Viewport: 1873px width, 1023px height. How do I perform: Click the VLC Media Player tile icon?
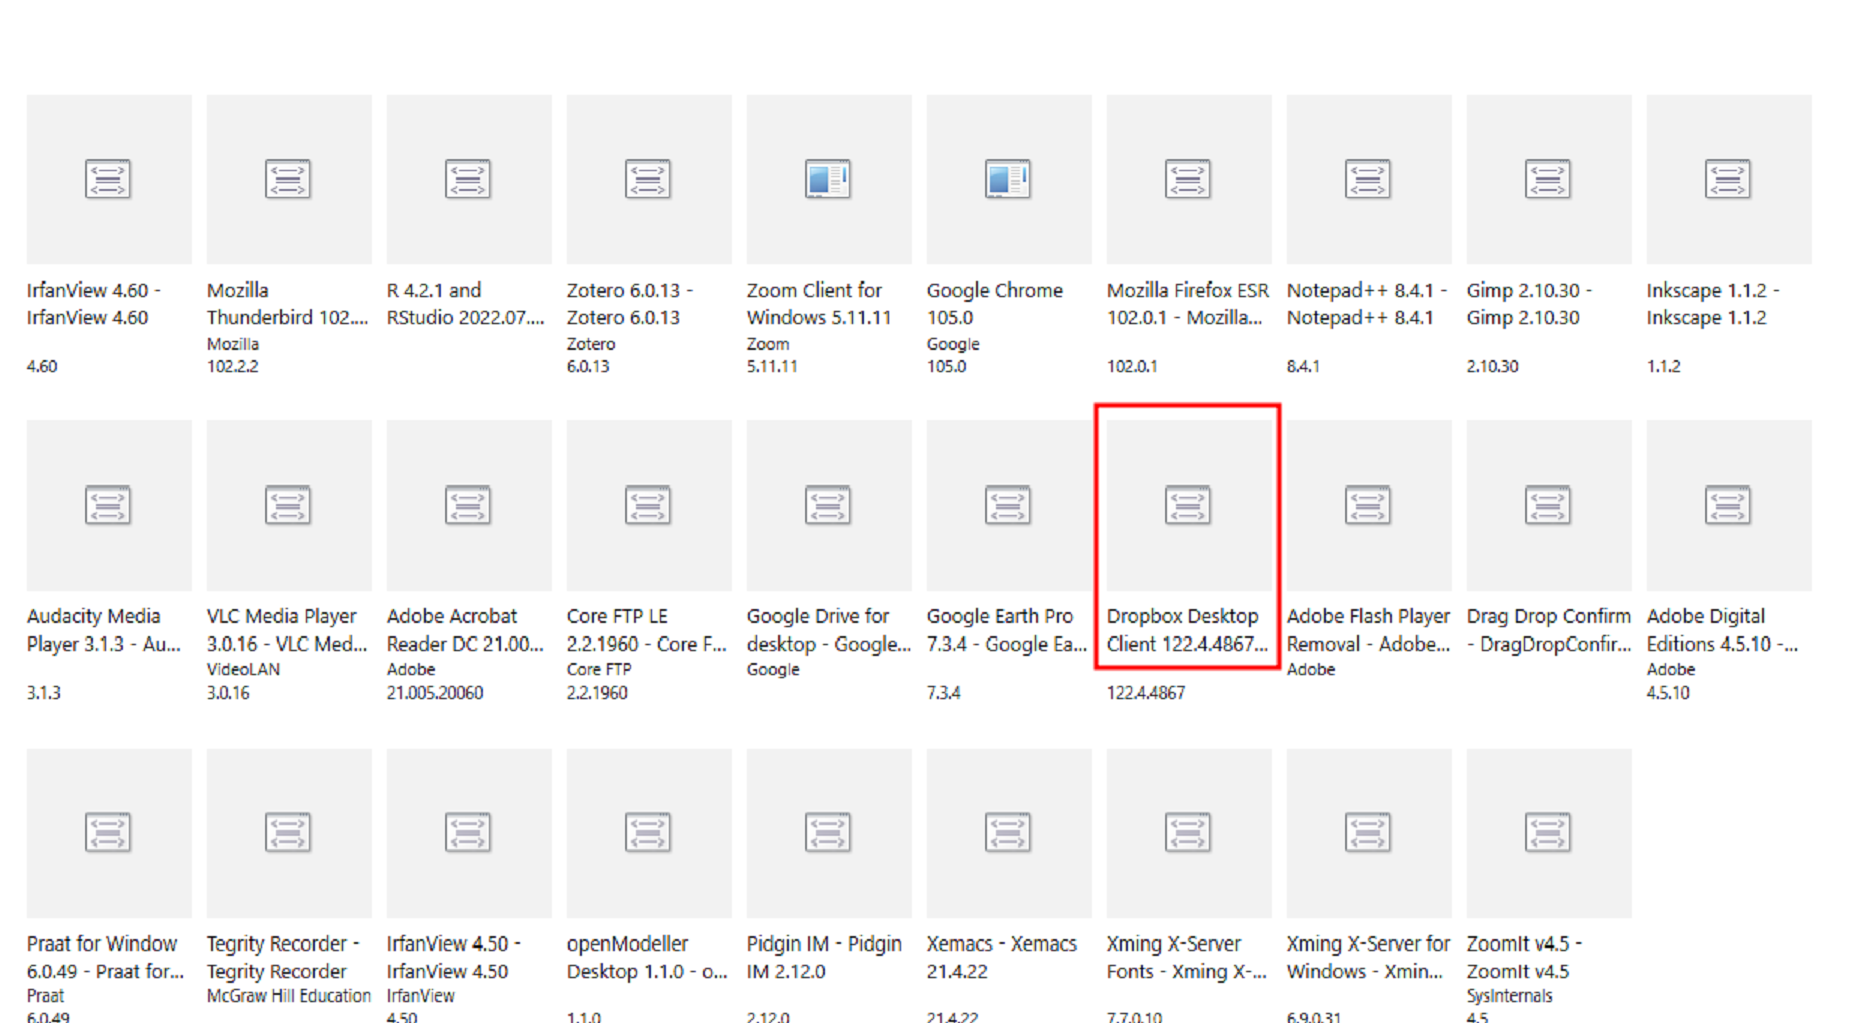pyautogui.click(x=288, y=505)
